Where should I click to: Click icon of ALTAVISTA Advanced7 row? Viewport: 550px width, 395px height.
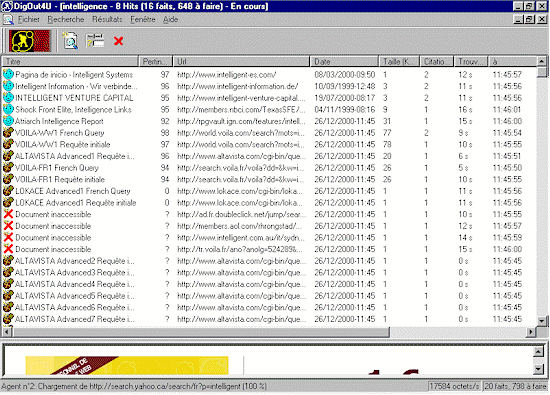point(8,319)
